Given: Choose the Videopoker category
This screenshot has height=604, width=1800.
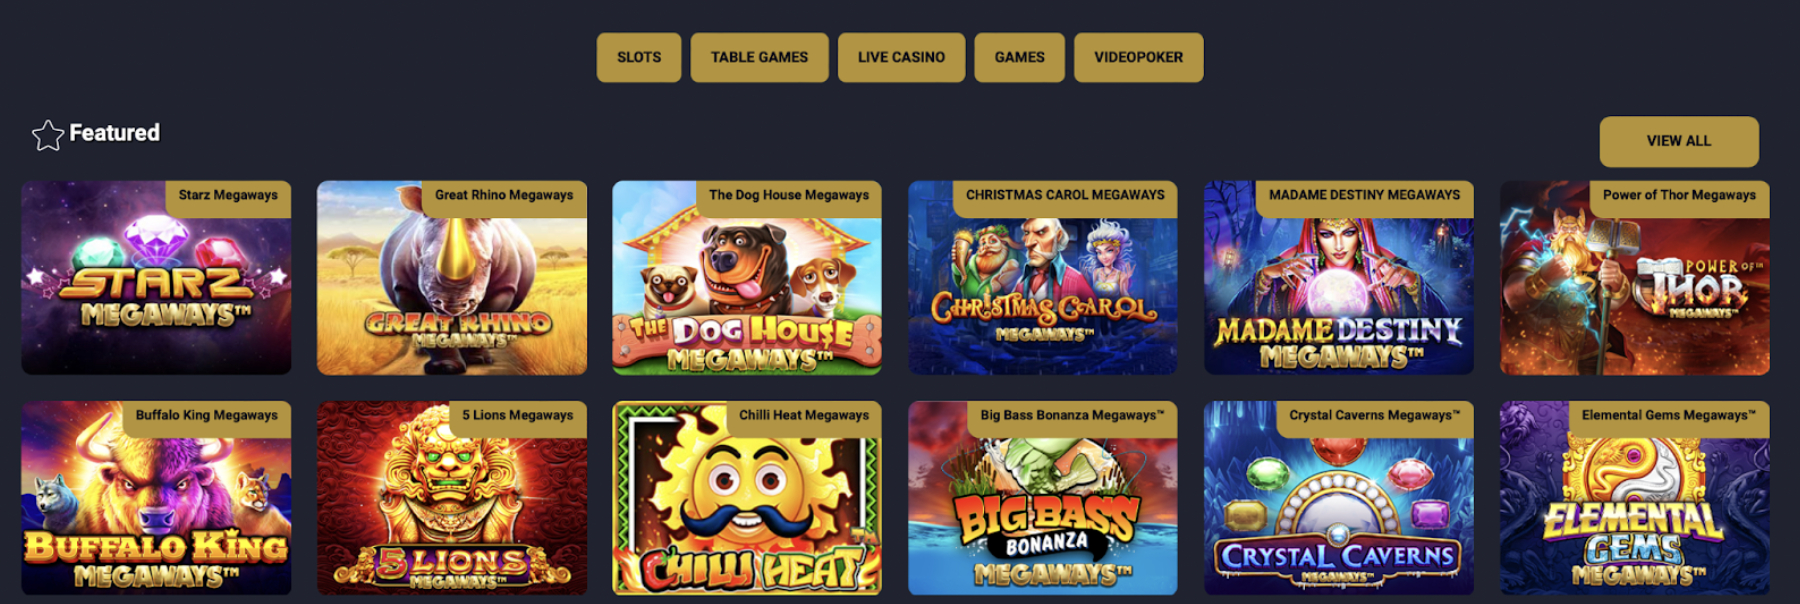Looking at the screenshot, I should [x=1138, y=57].
